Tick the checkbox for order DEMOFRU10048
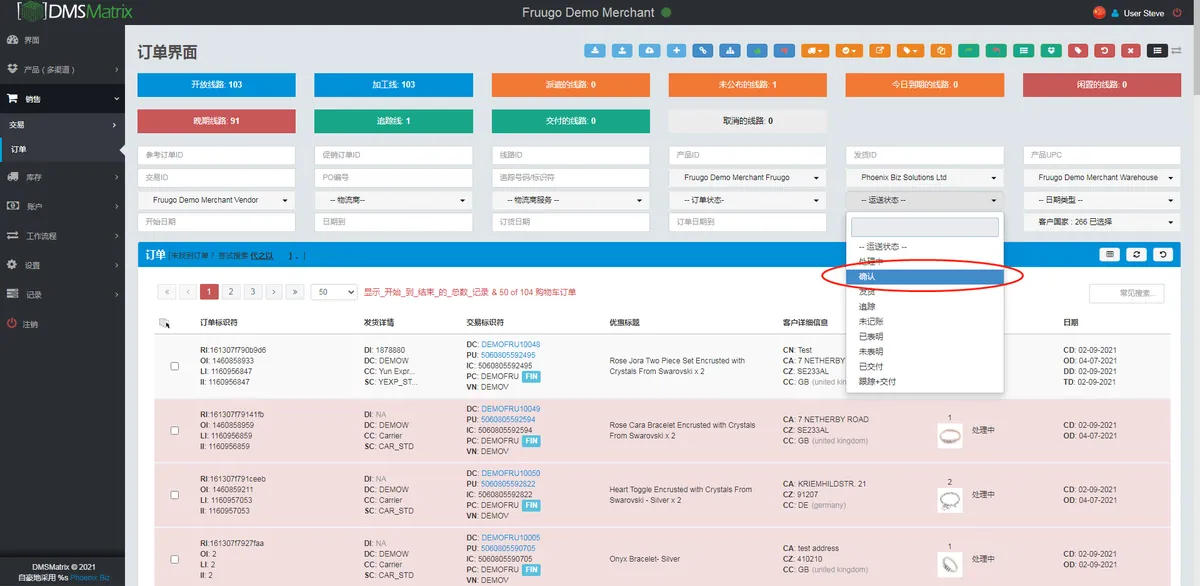The height and width of the screenshot is (586, 1200). (175, 366)
